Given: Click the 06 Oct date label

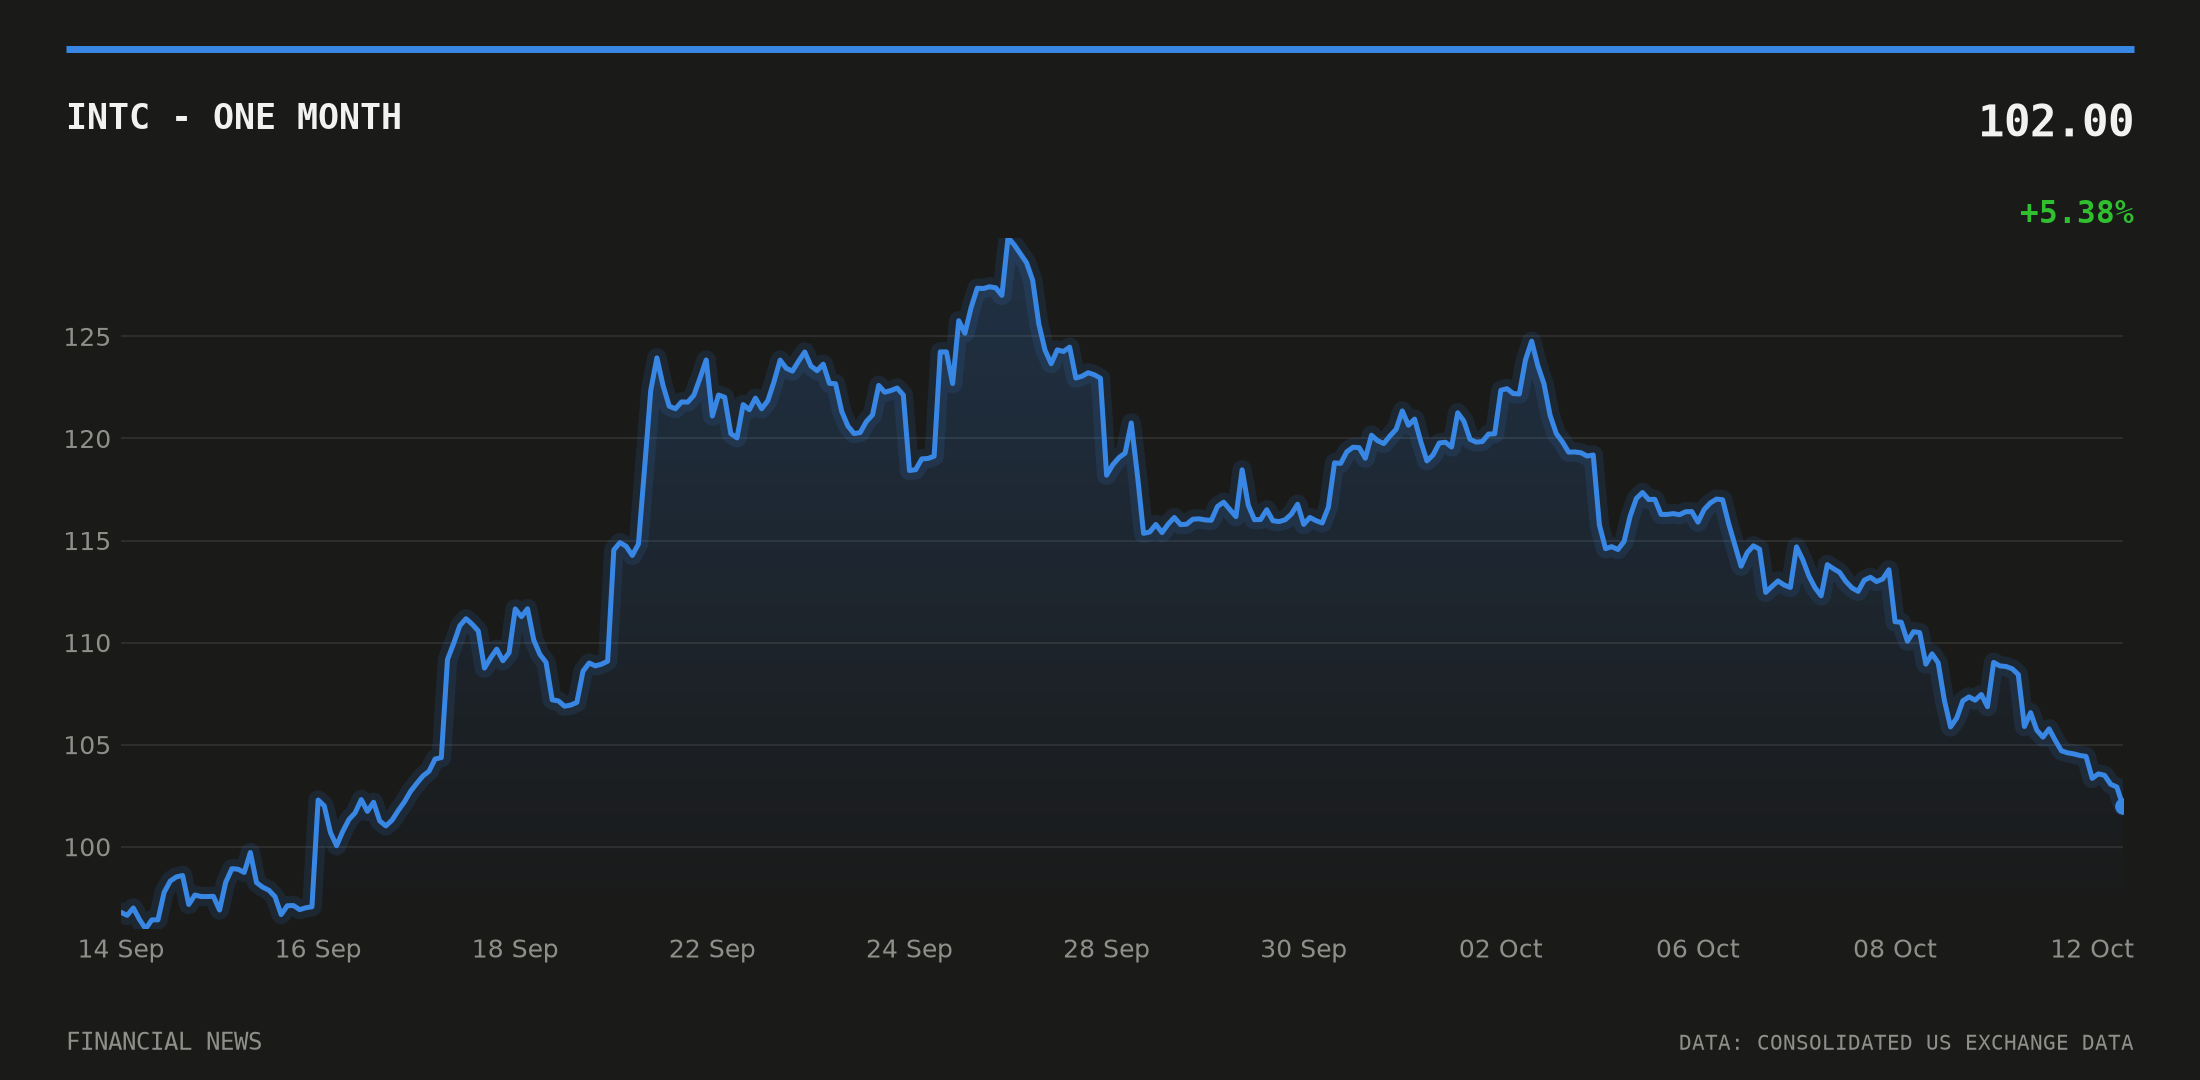Looking at the screenshot, I should pos(1697,949).
